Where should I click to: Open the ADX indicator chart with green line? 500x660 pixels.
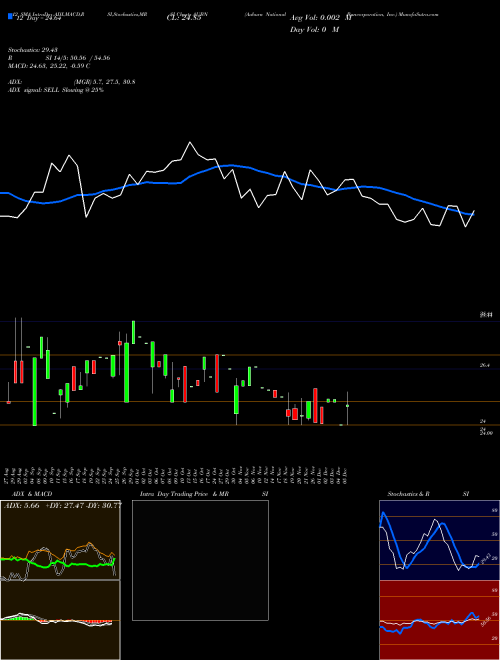coord(60,540)
